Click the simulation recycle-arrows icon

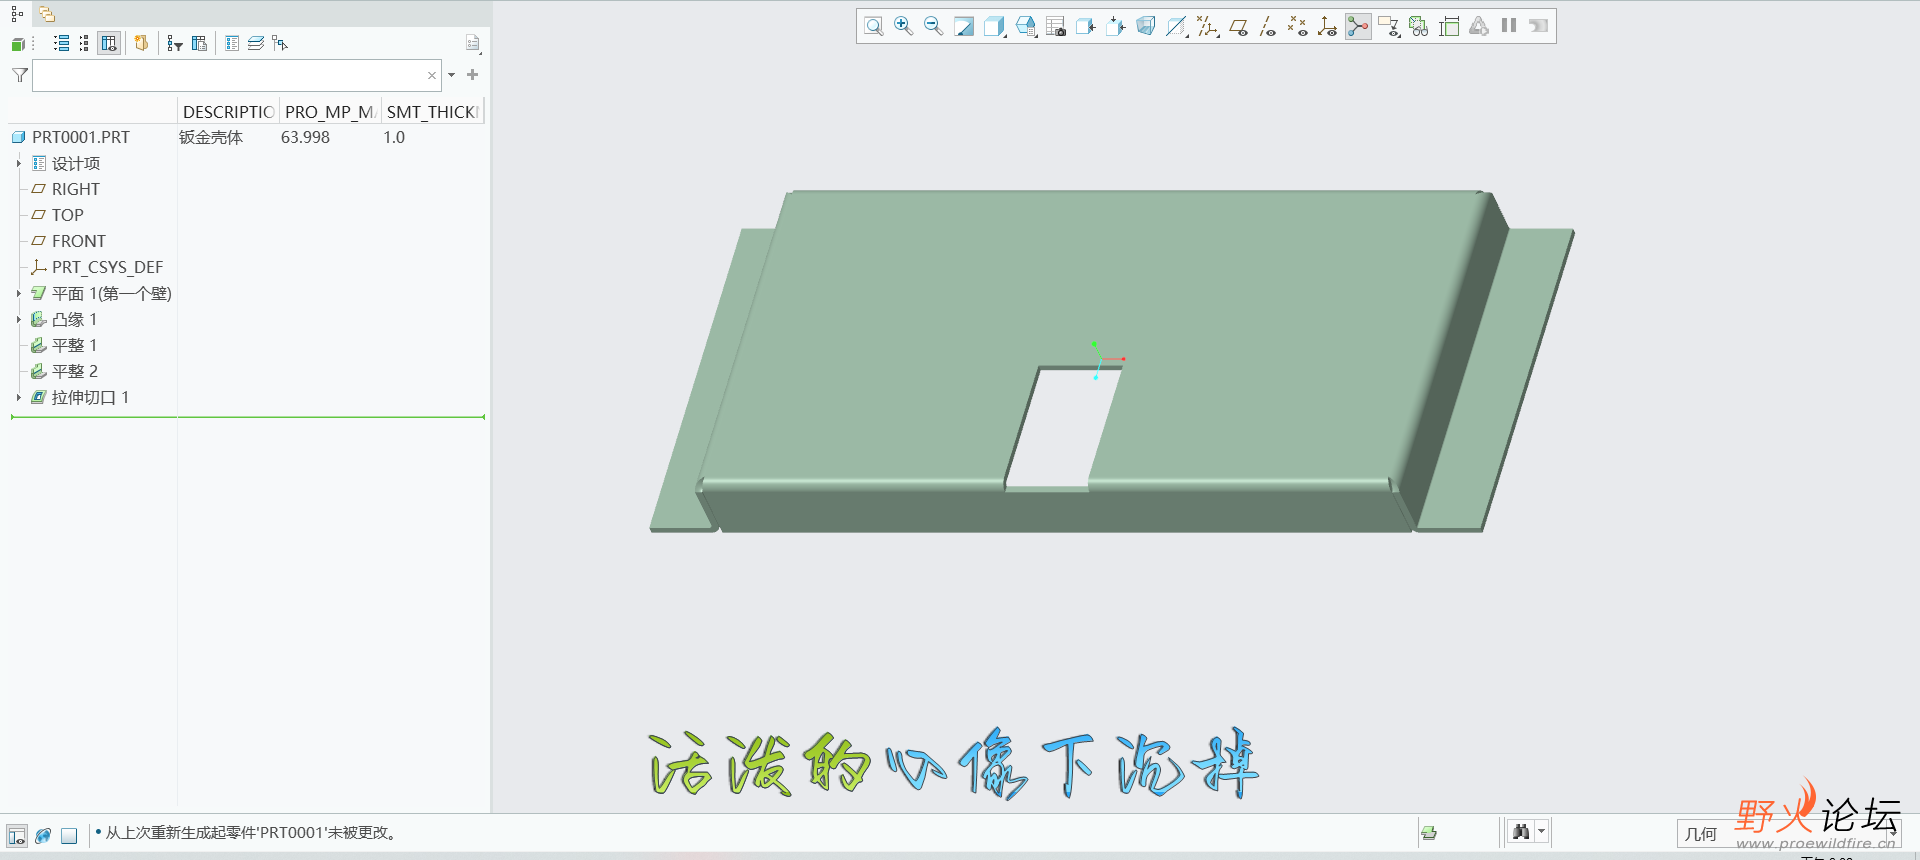pos(1479,27)
